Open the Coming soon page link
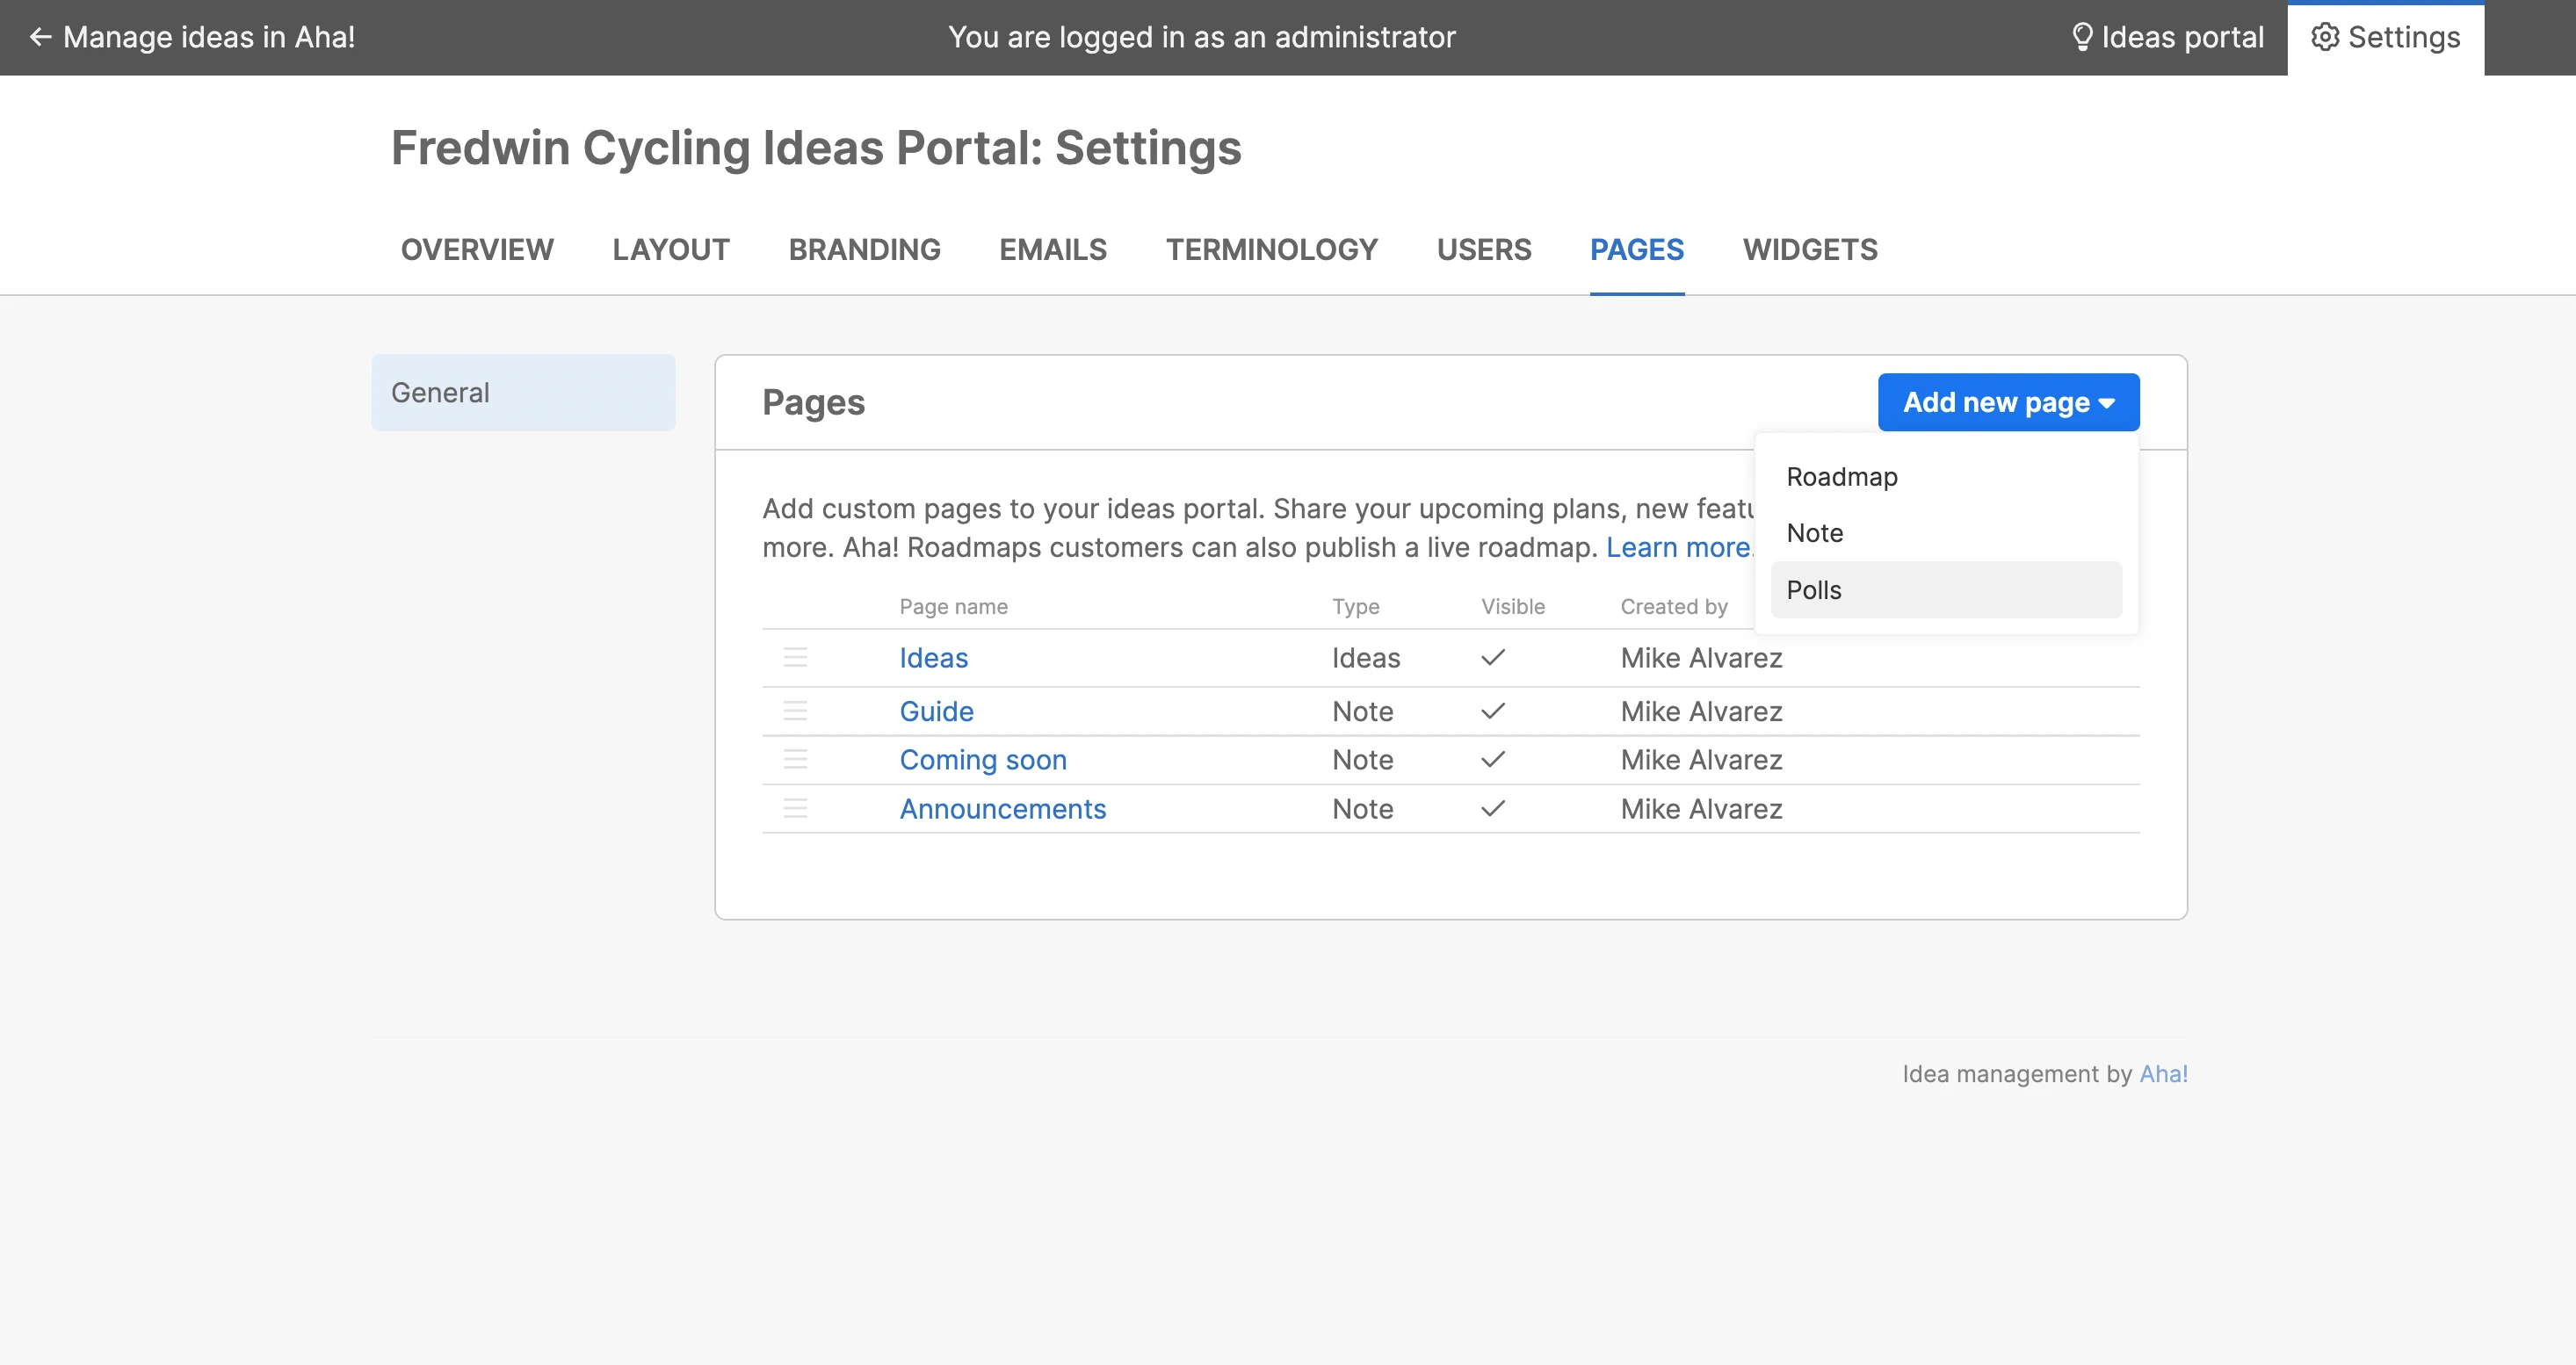The width and height of the screenshot is (2576, 1365). coord(982,759)
